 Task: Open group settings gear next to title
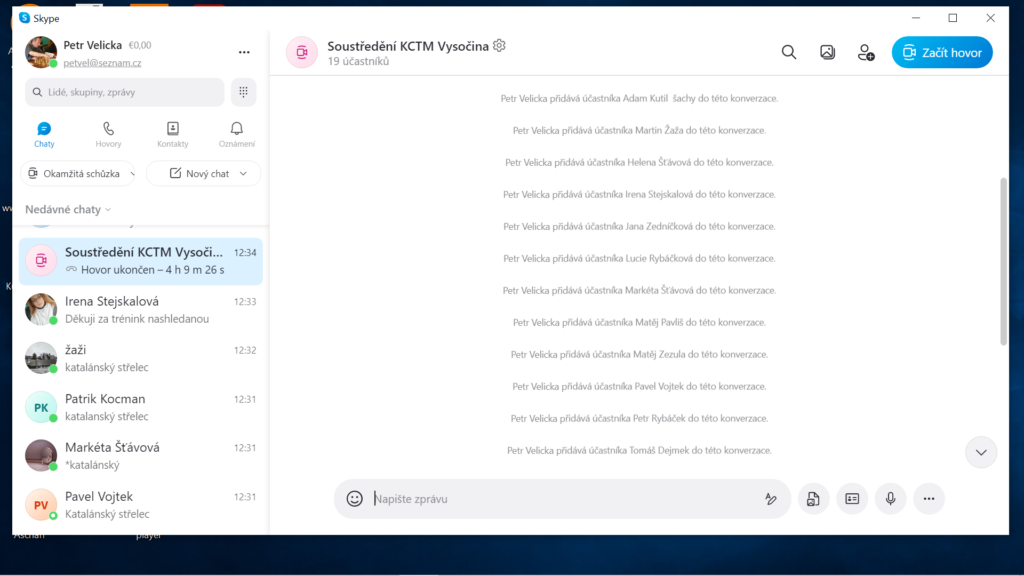[x=500, y=46]
